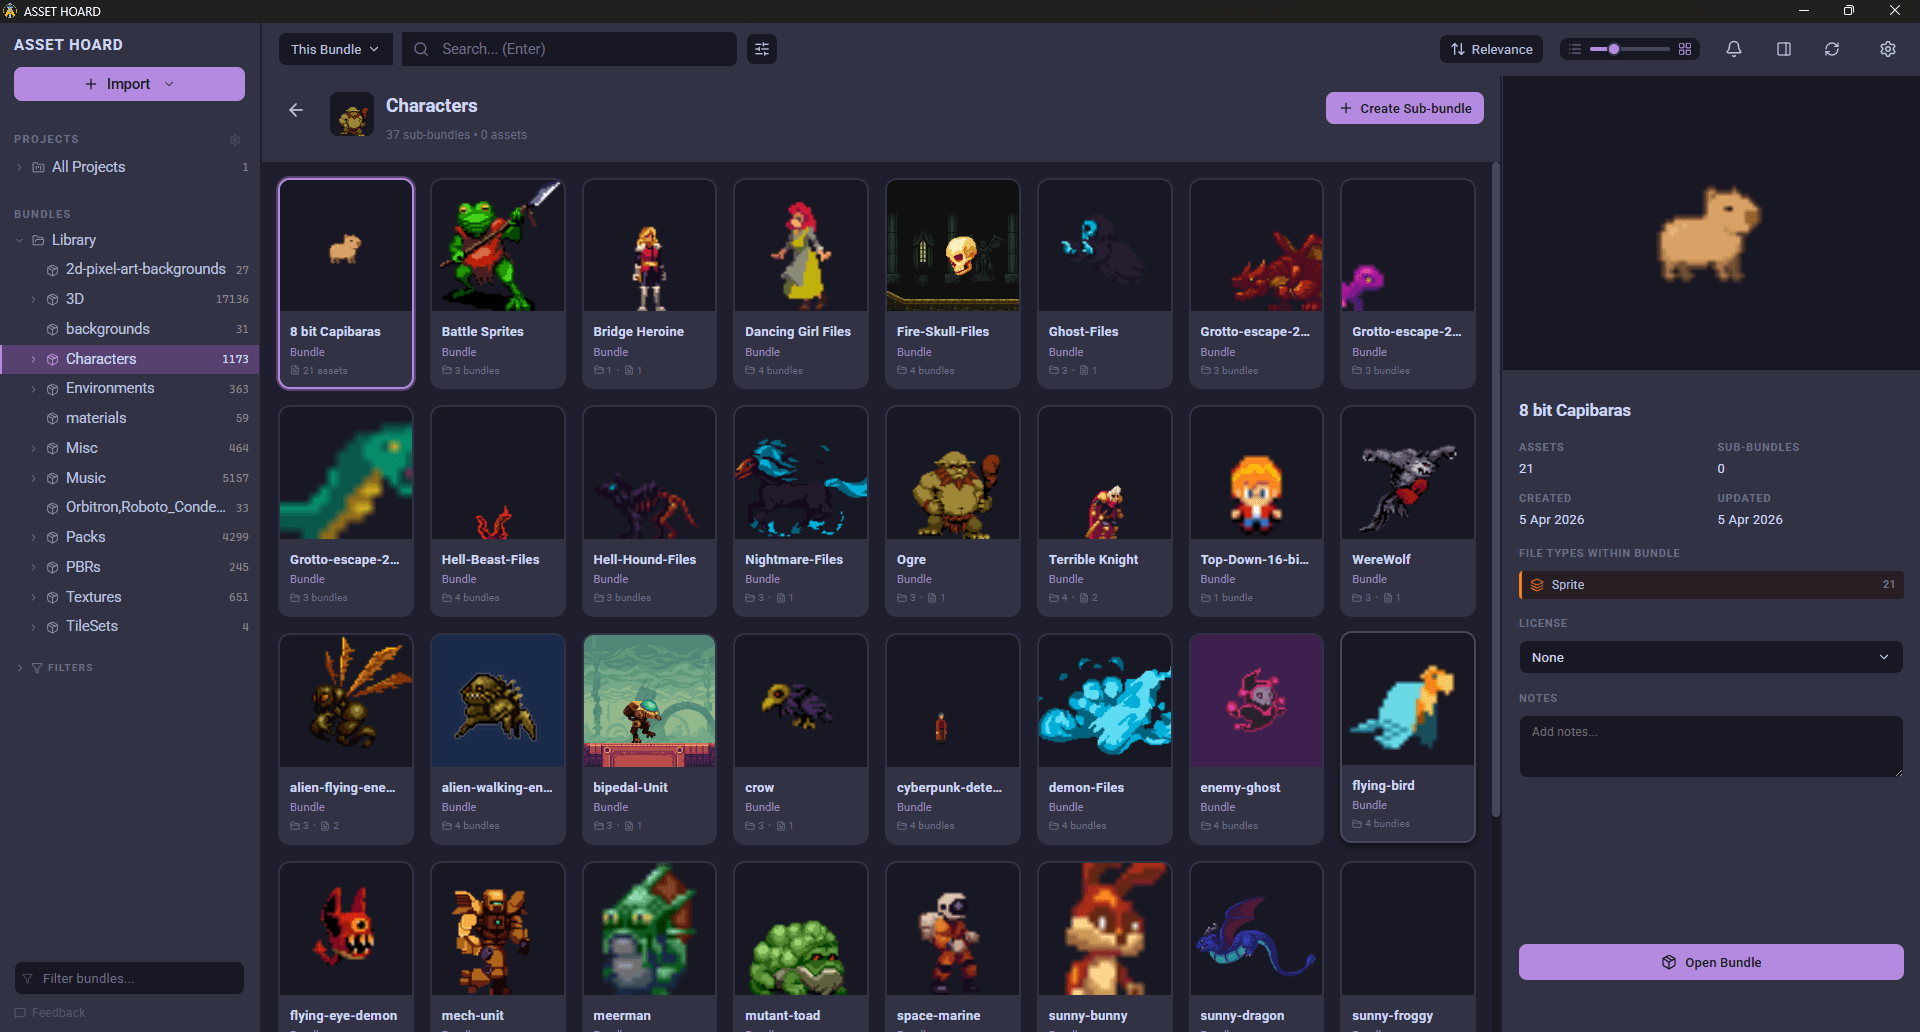Toggle the side panel layout icon

[1784, 49]
